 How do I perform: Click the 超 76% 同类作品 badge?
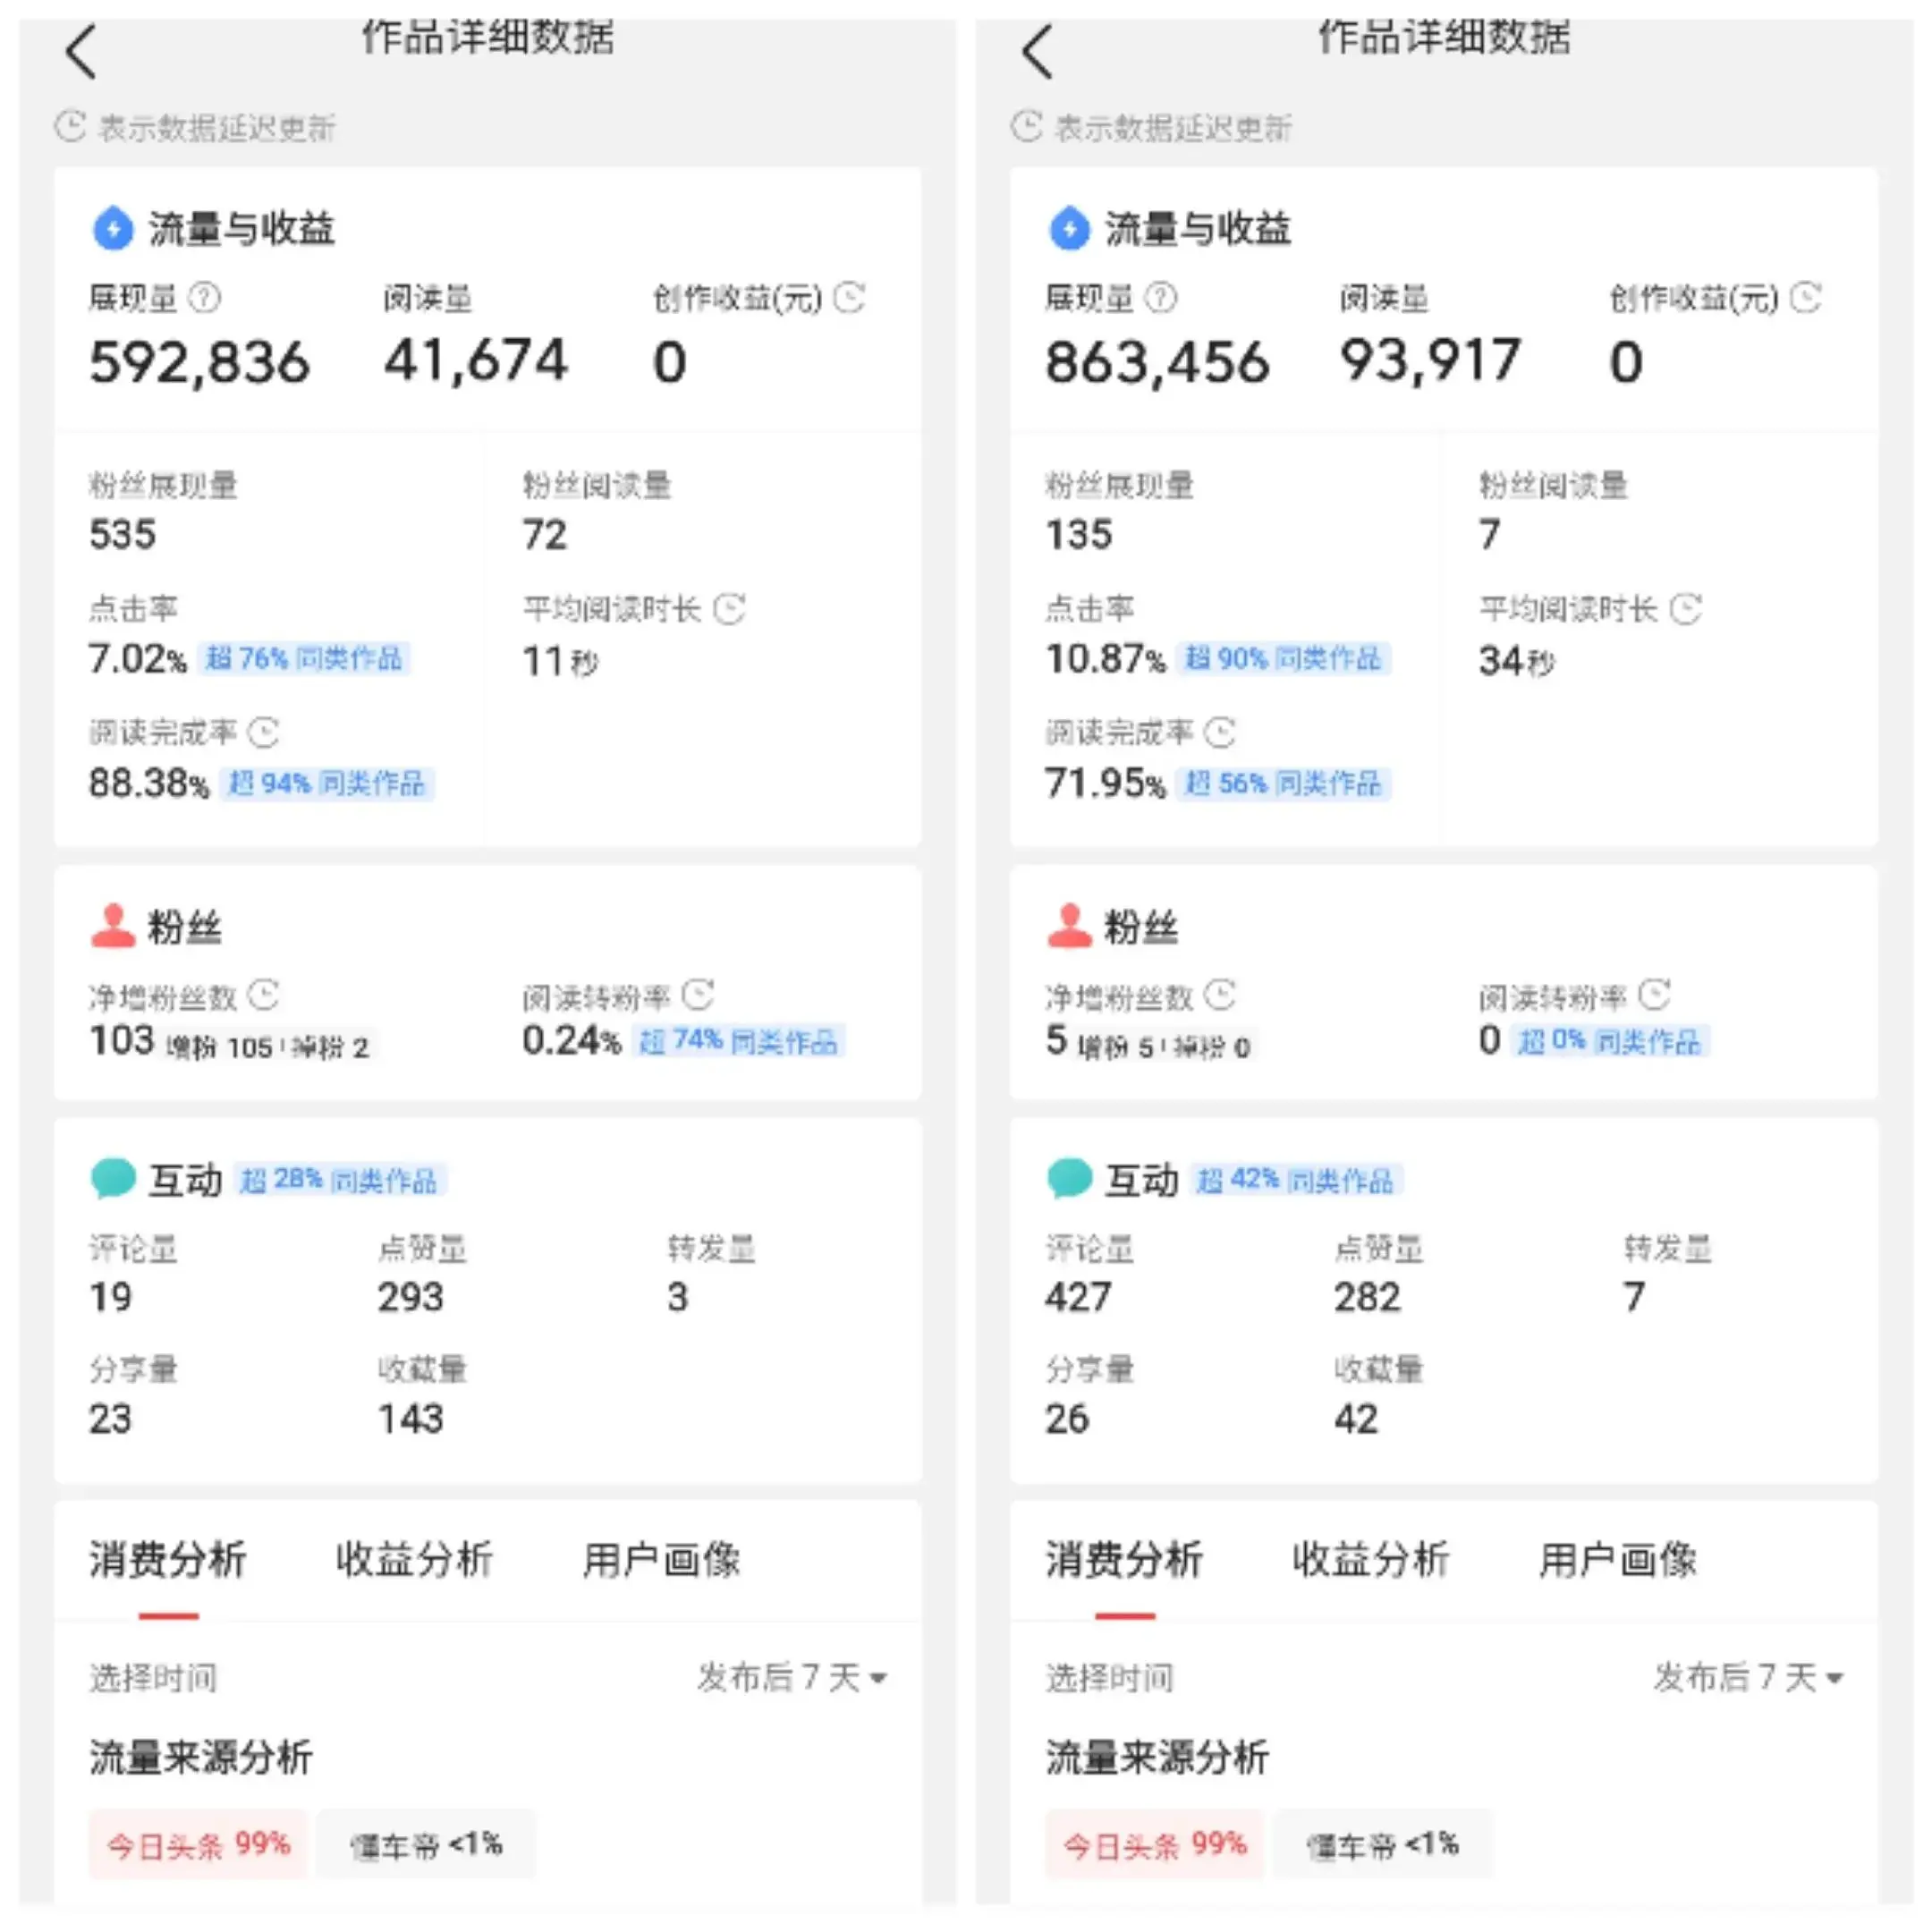(x=303, y=658)
